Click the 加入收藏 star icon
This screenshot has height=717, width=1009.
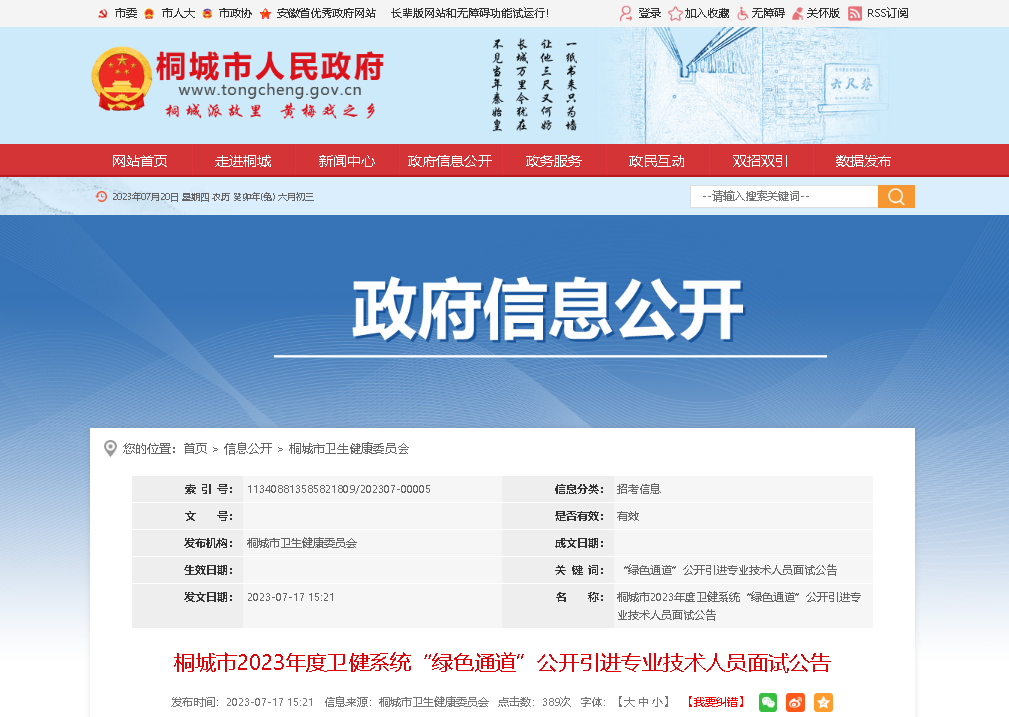(x=675, y=14)
